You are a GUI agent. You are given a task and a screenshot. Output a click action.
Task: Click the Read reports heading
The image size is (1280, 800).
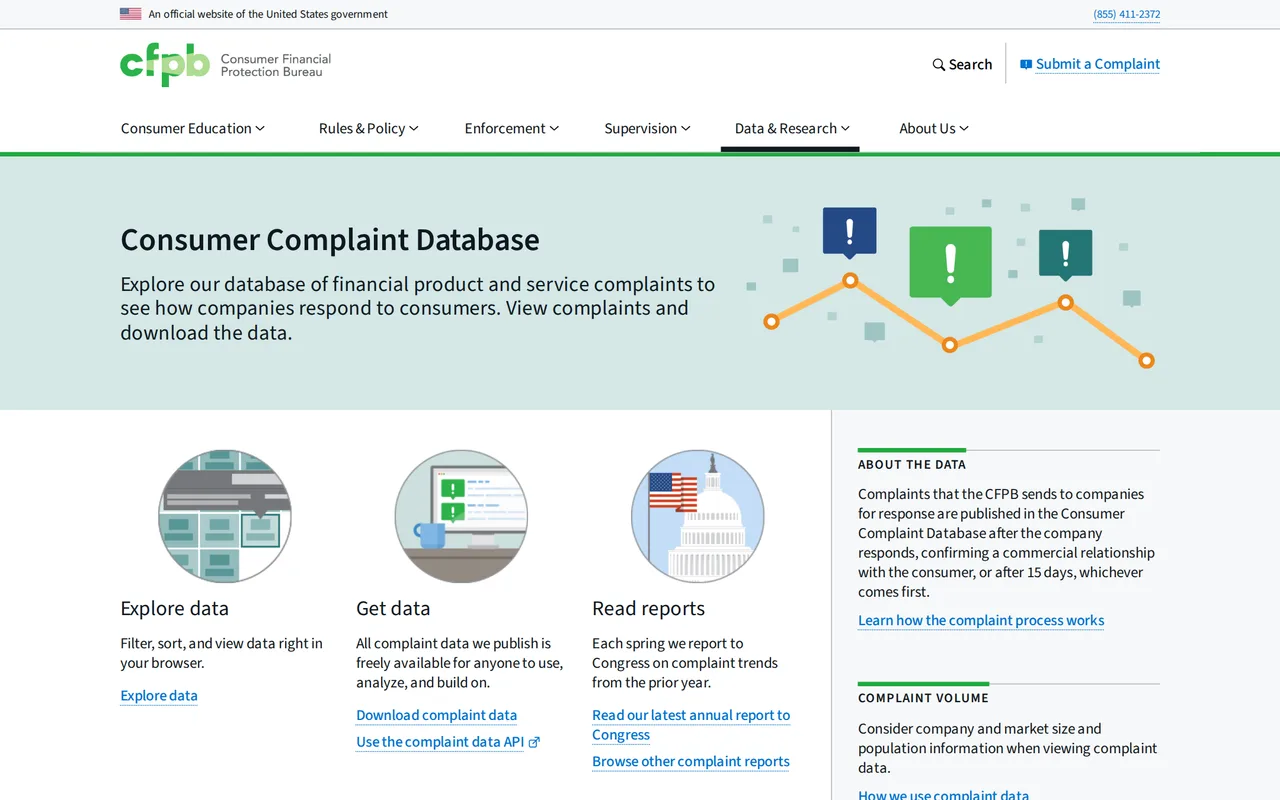648,609
